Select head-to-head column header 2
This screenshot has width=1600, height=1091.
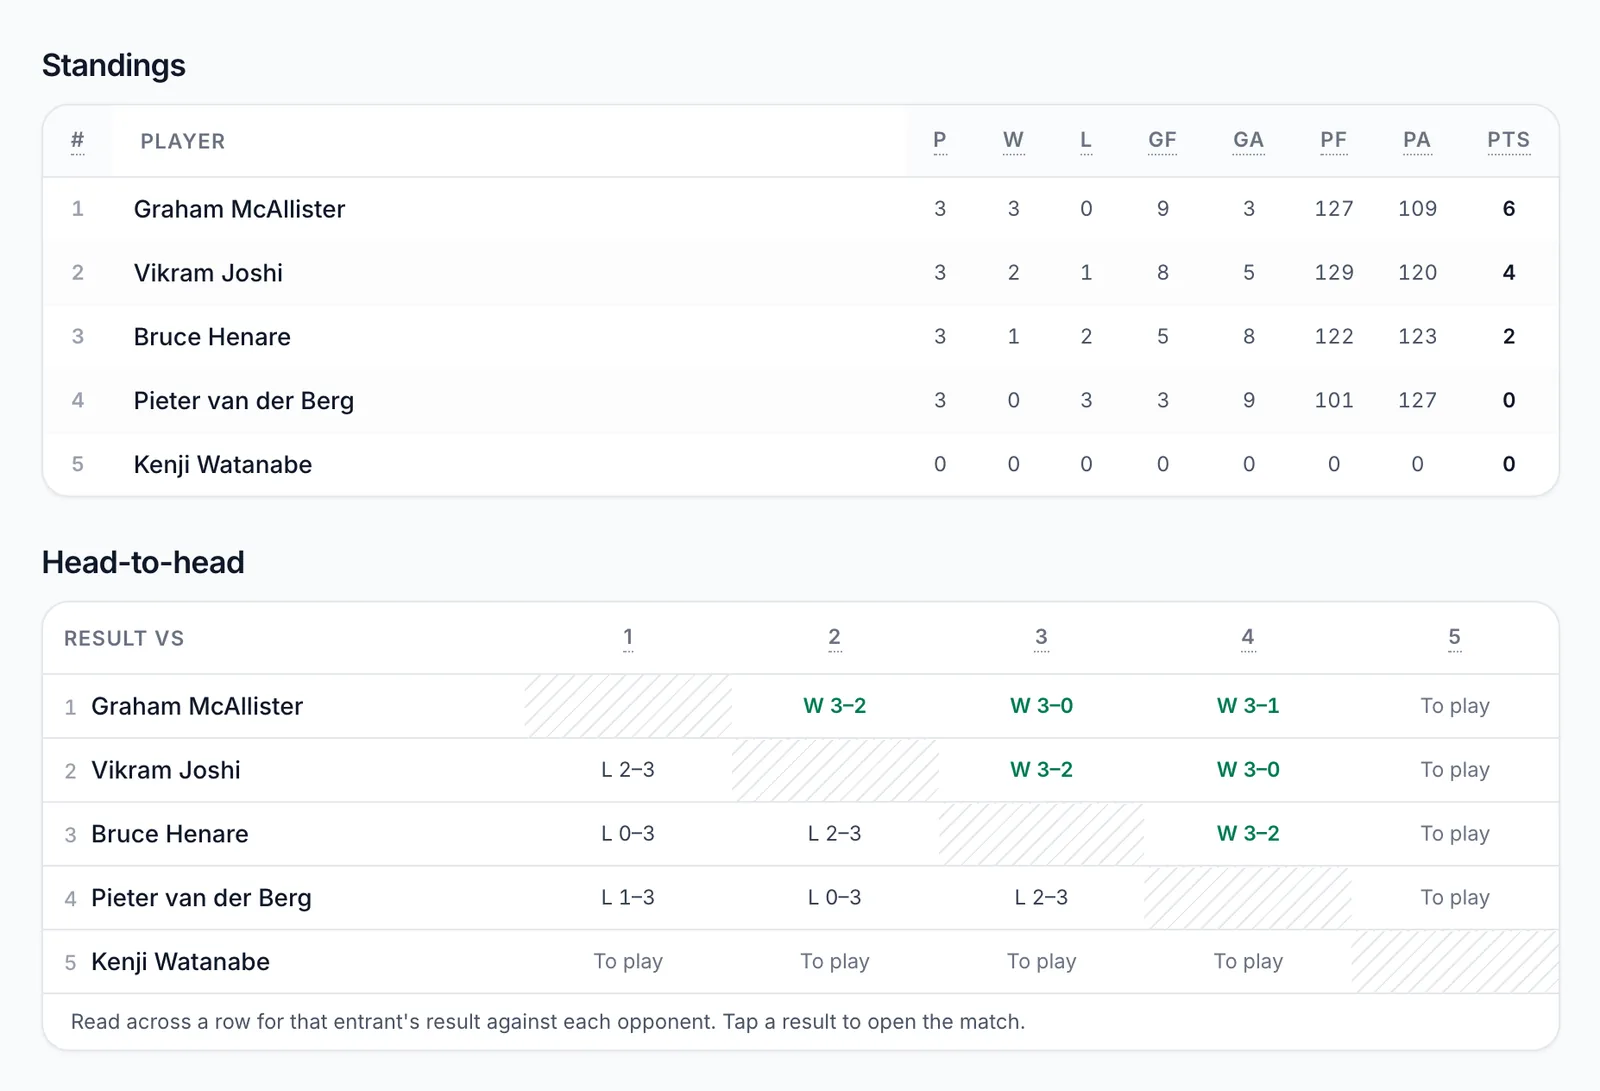(834, 638)
